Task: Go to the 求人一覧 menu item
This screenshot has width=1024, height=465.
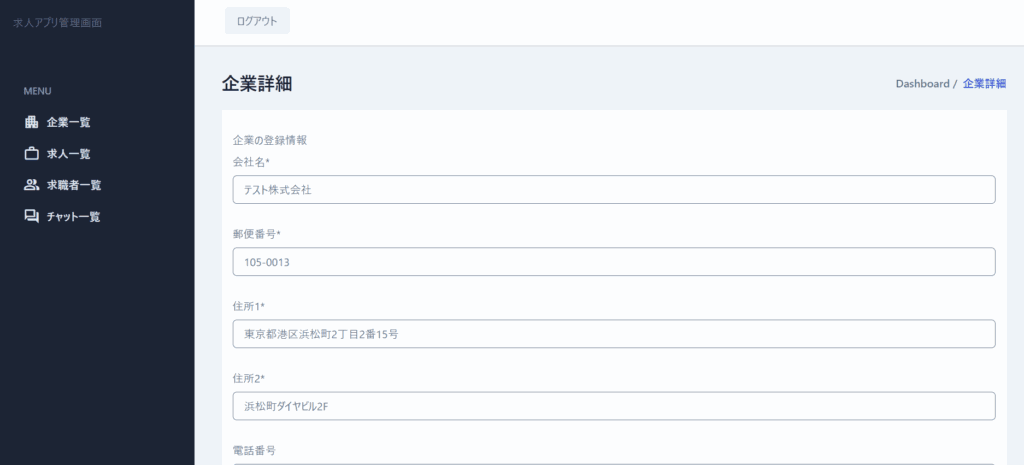Action: 68,154
